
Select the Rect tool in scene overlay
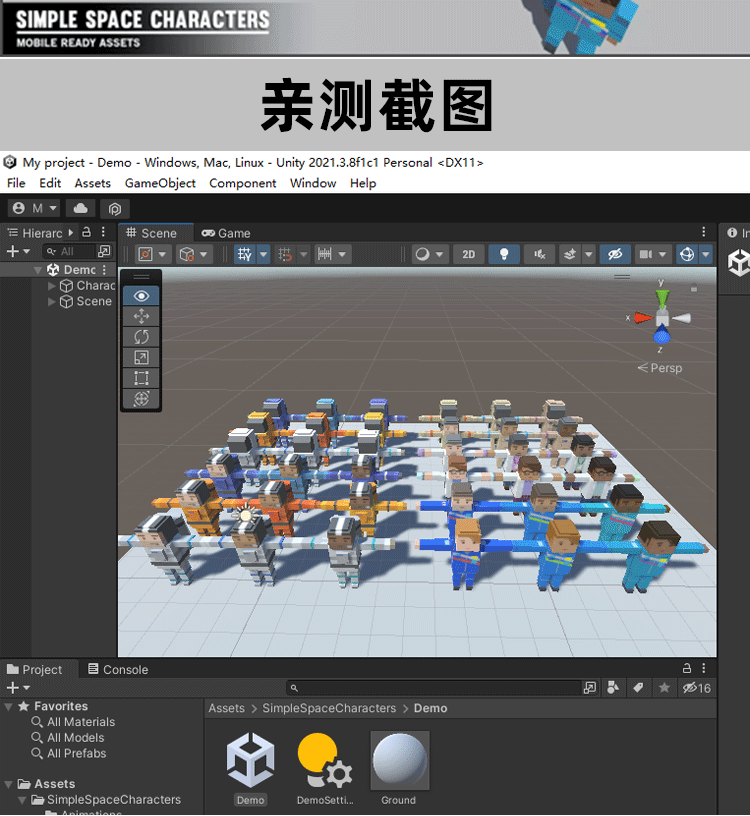[x=141, y=378]
